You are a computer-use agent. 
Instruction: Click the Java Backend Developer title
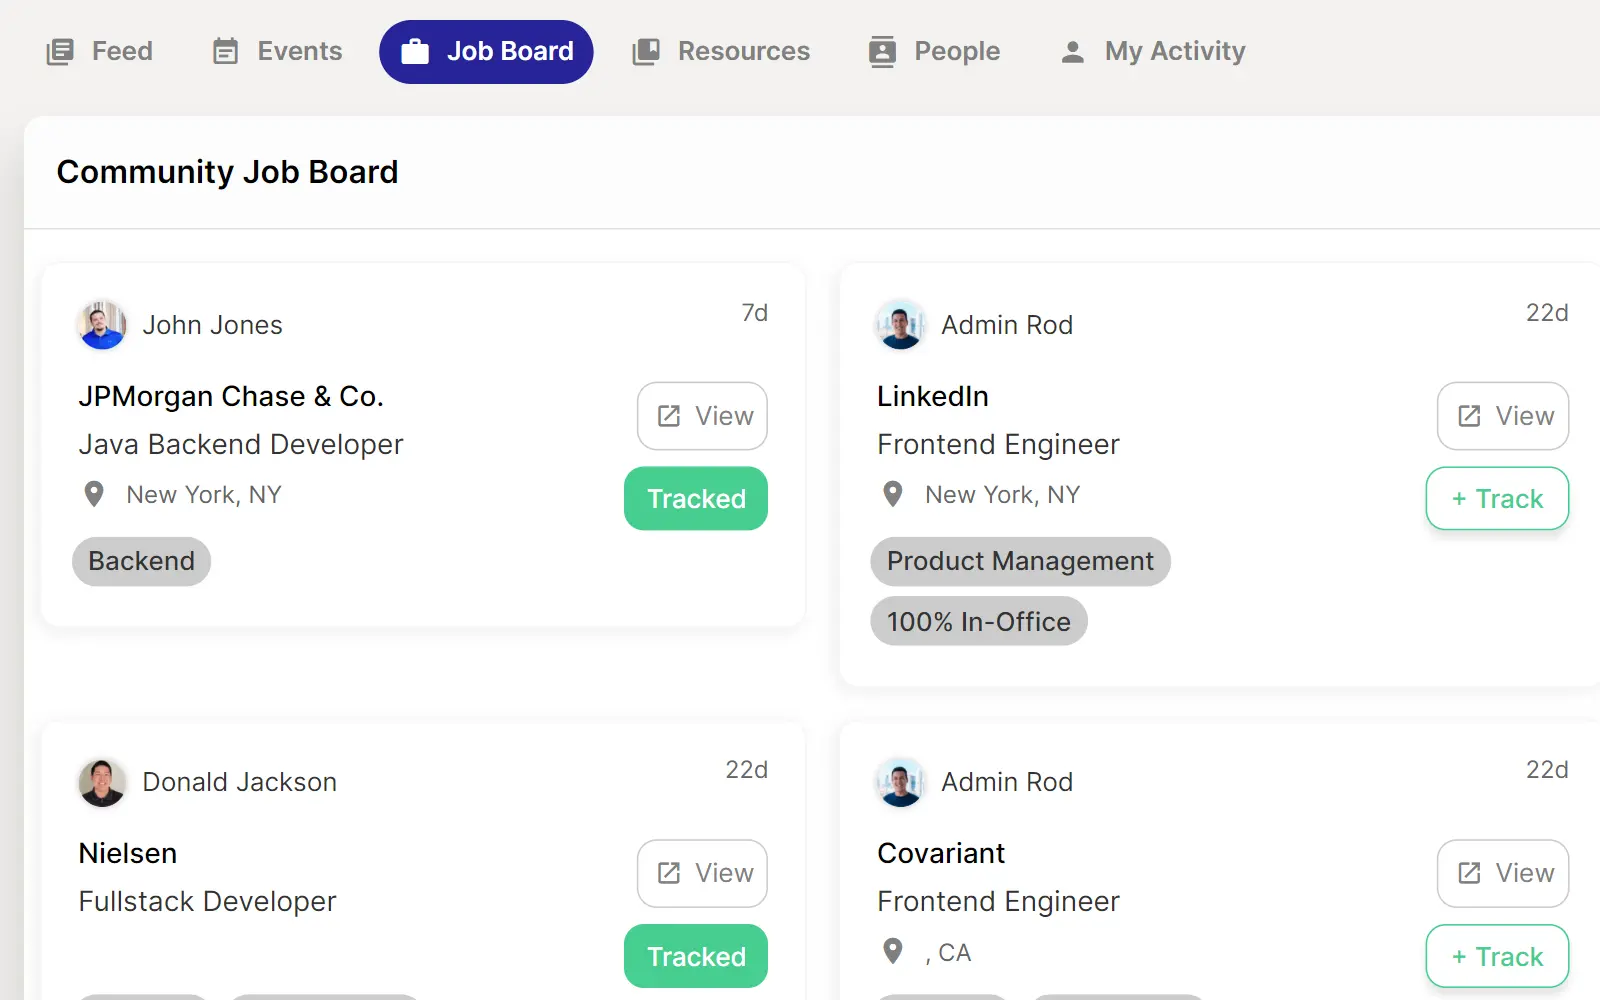pyautogui.click(x=241, y=444)
